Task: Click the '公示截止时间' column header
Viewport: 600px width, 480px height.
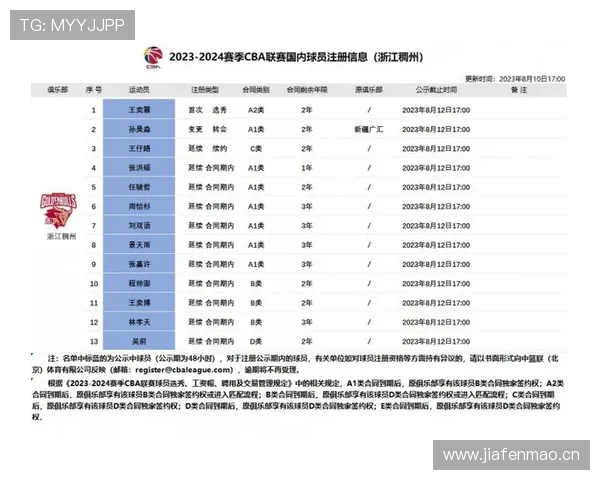Action: pyautogui.click(x=436, y=90)
